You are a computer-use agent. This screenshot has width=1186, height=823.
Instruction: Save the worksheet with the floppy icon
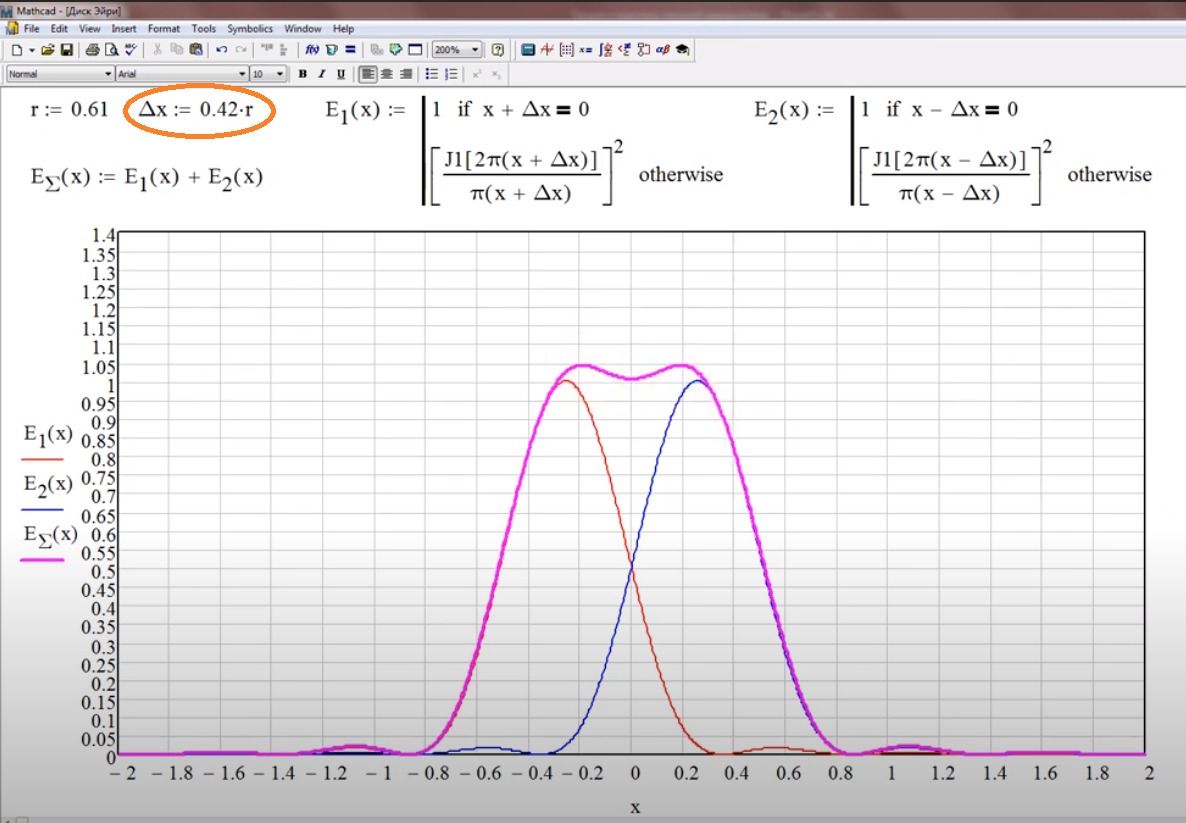pos(67,50)
